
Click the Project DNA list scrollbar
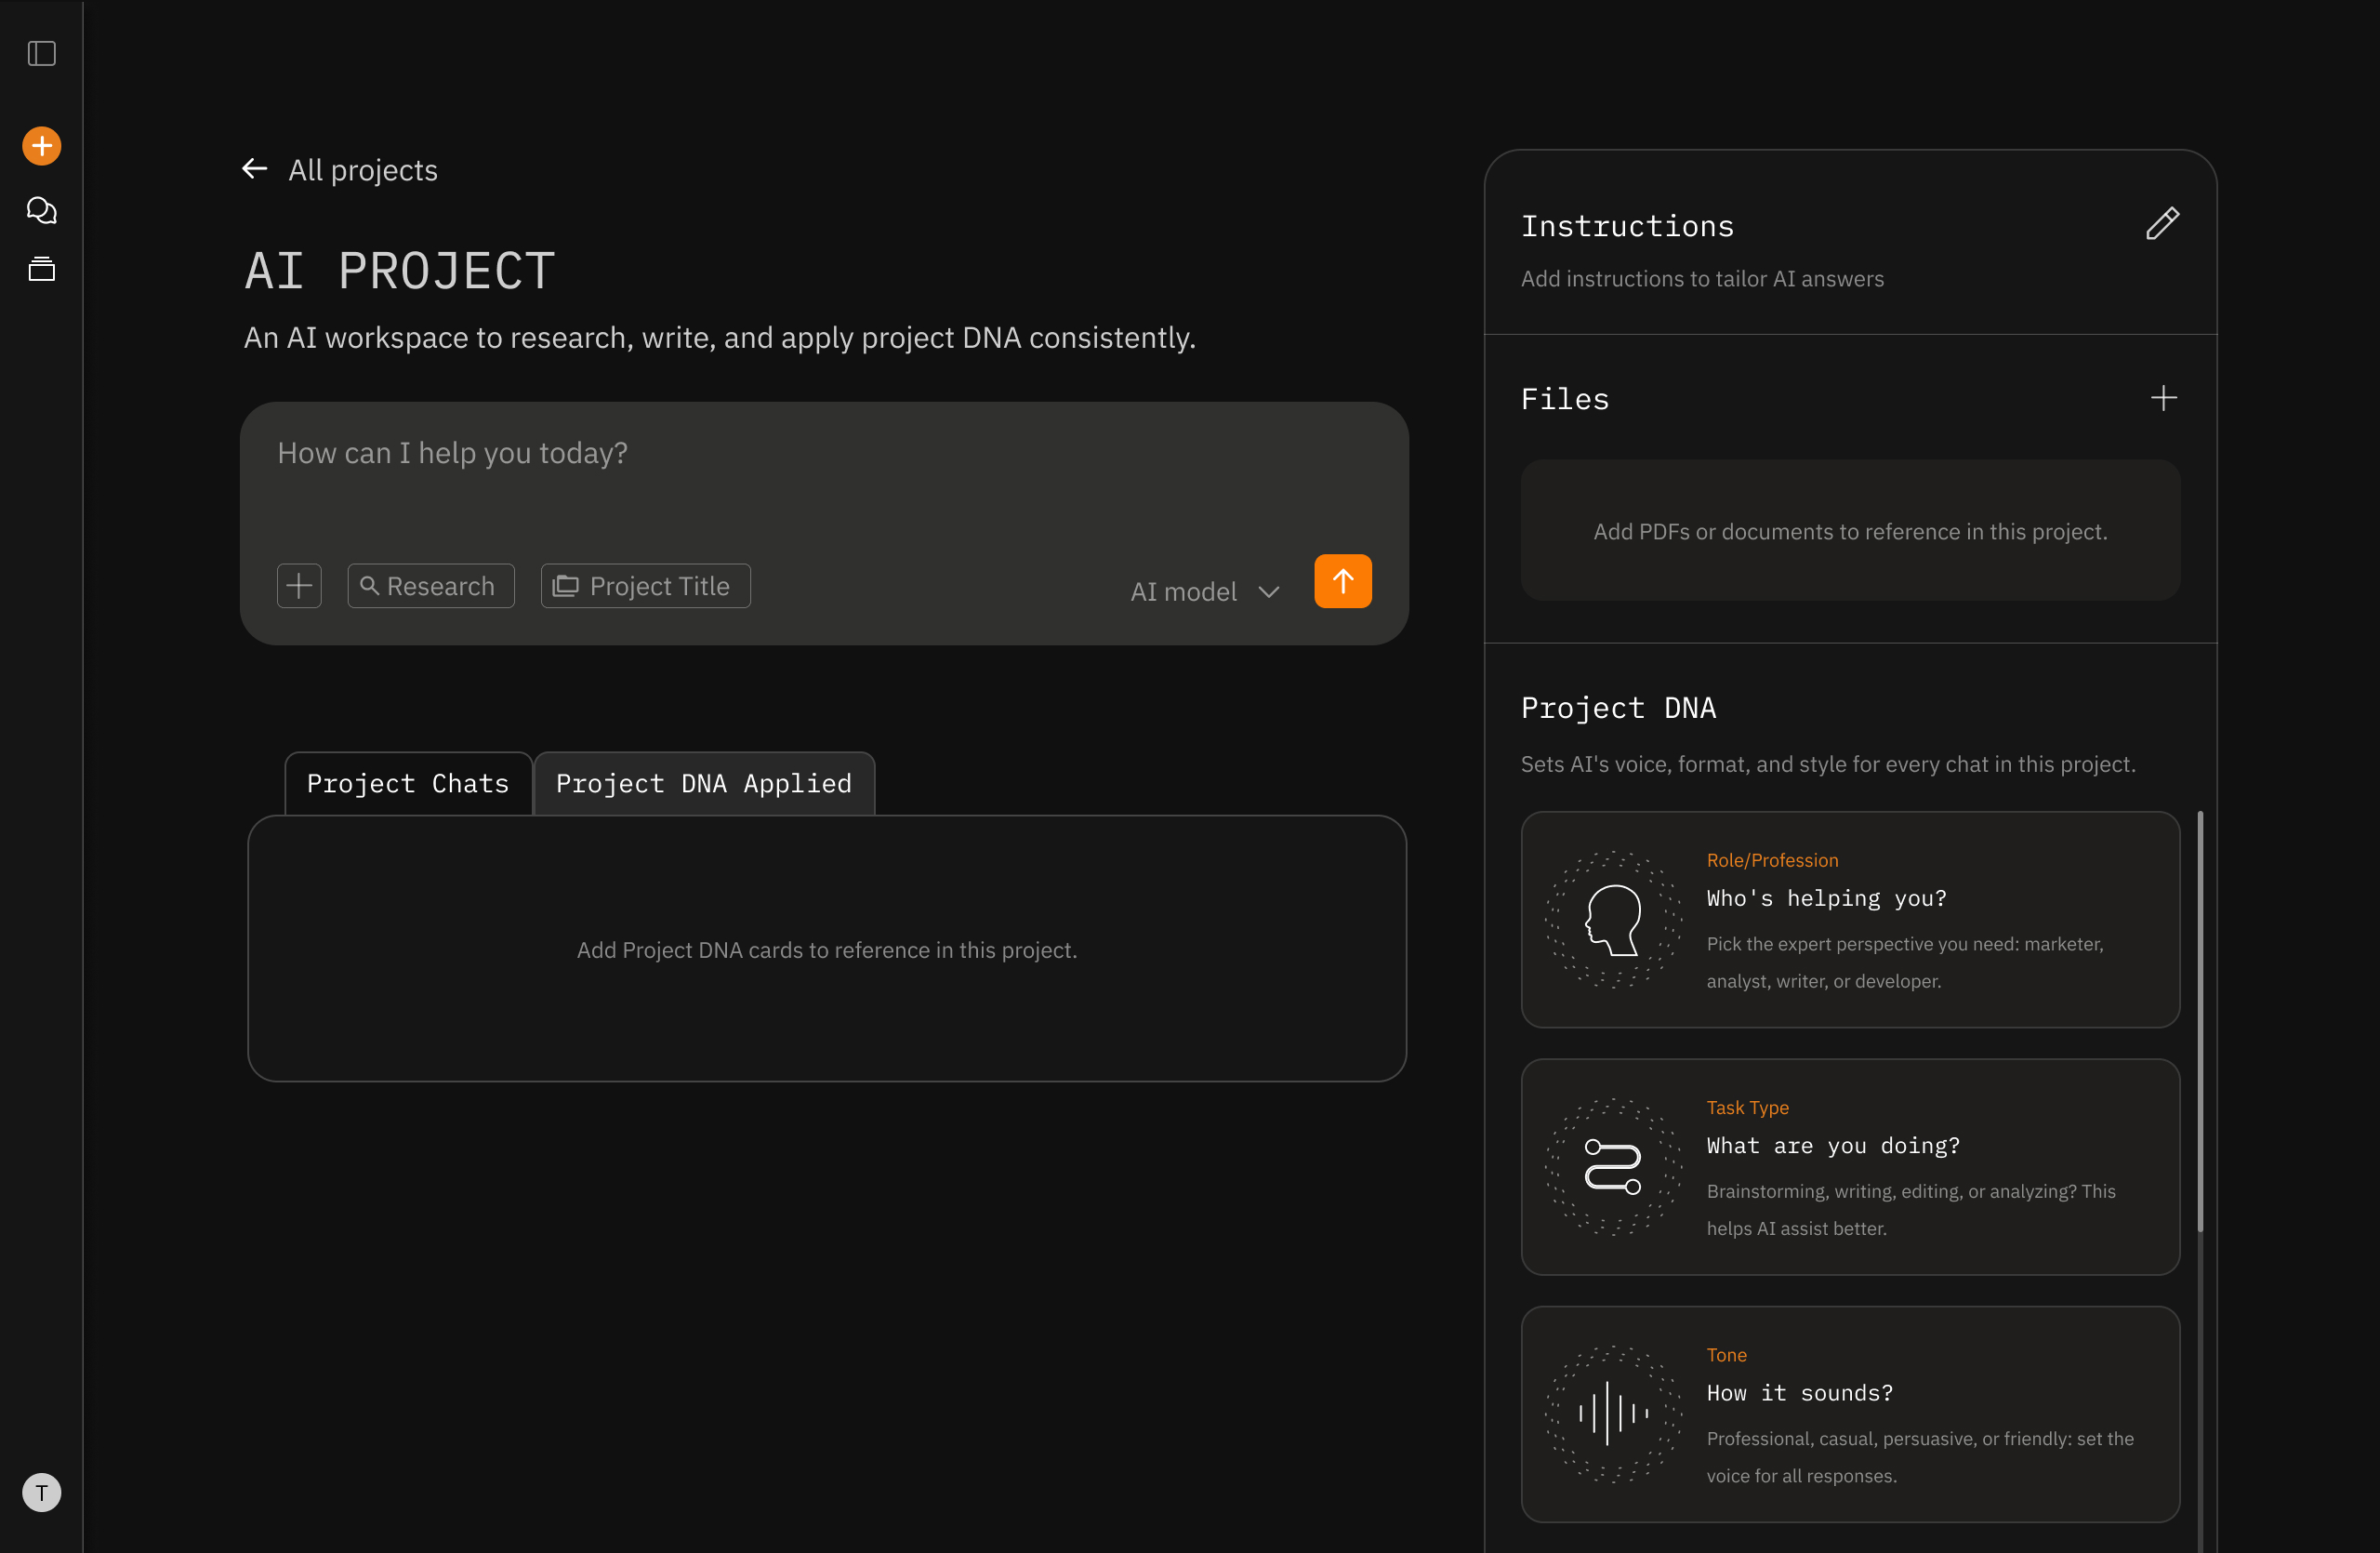(2199, 1020)
